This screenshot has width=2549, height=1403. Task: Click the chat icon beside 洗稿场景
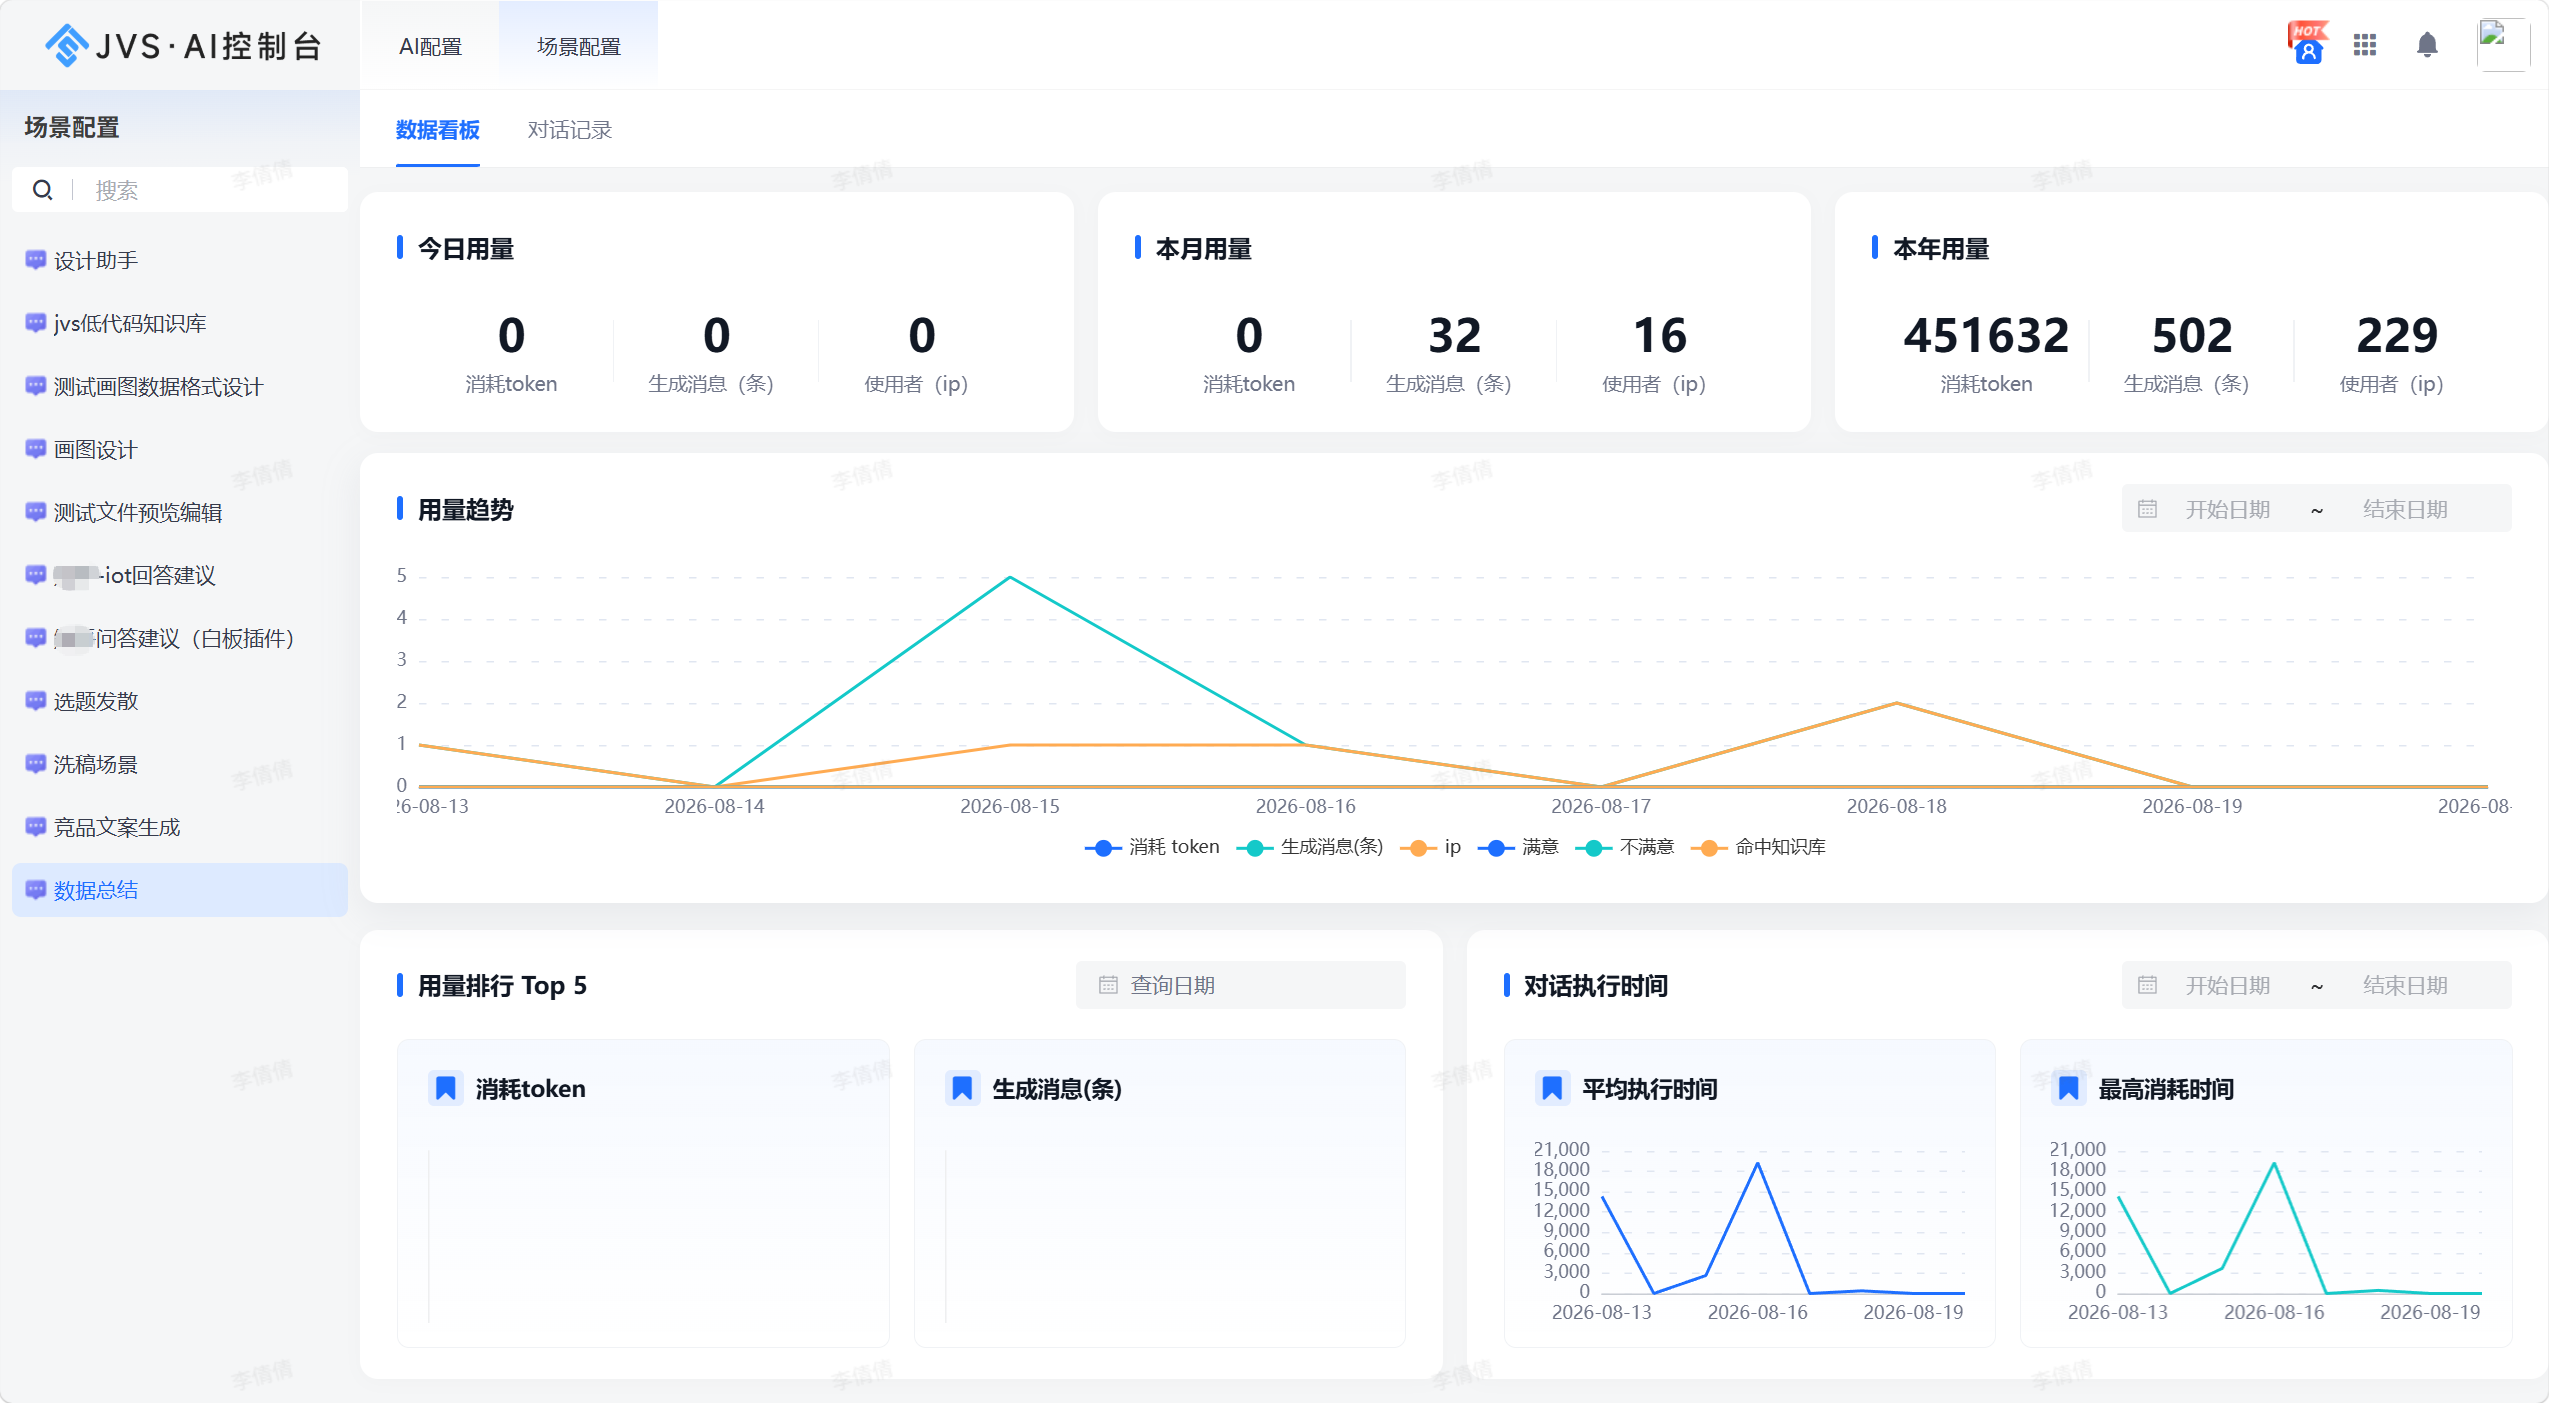[x=35, y=764]
